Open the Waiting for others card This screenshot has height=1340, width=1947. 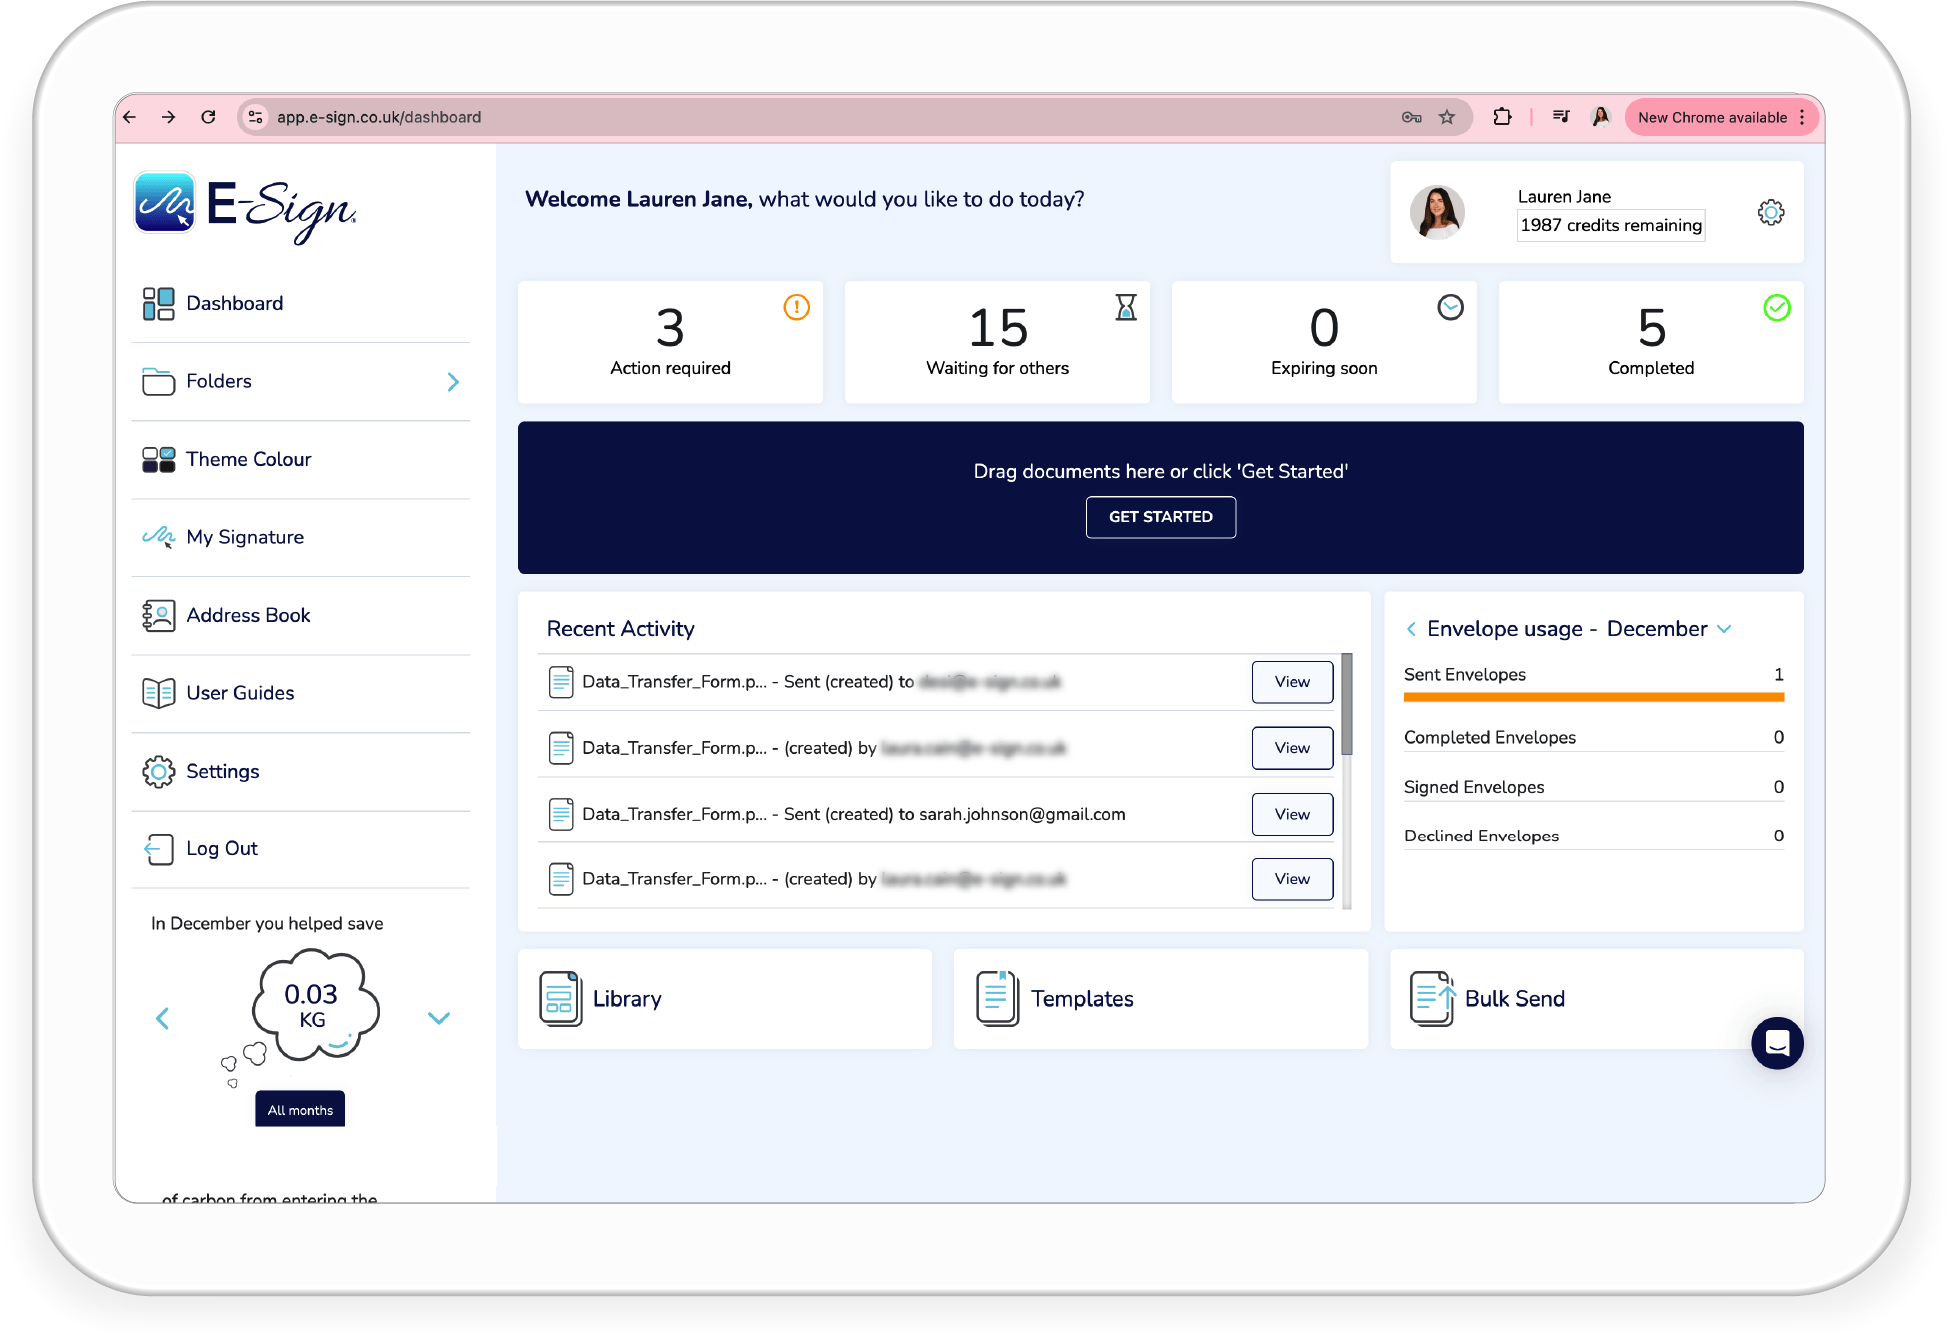pos(997,342)
